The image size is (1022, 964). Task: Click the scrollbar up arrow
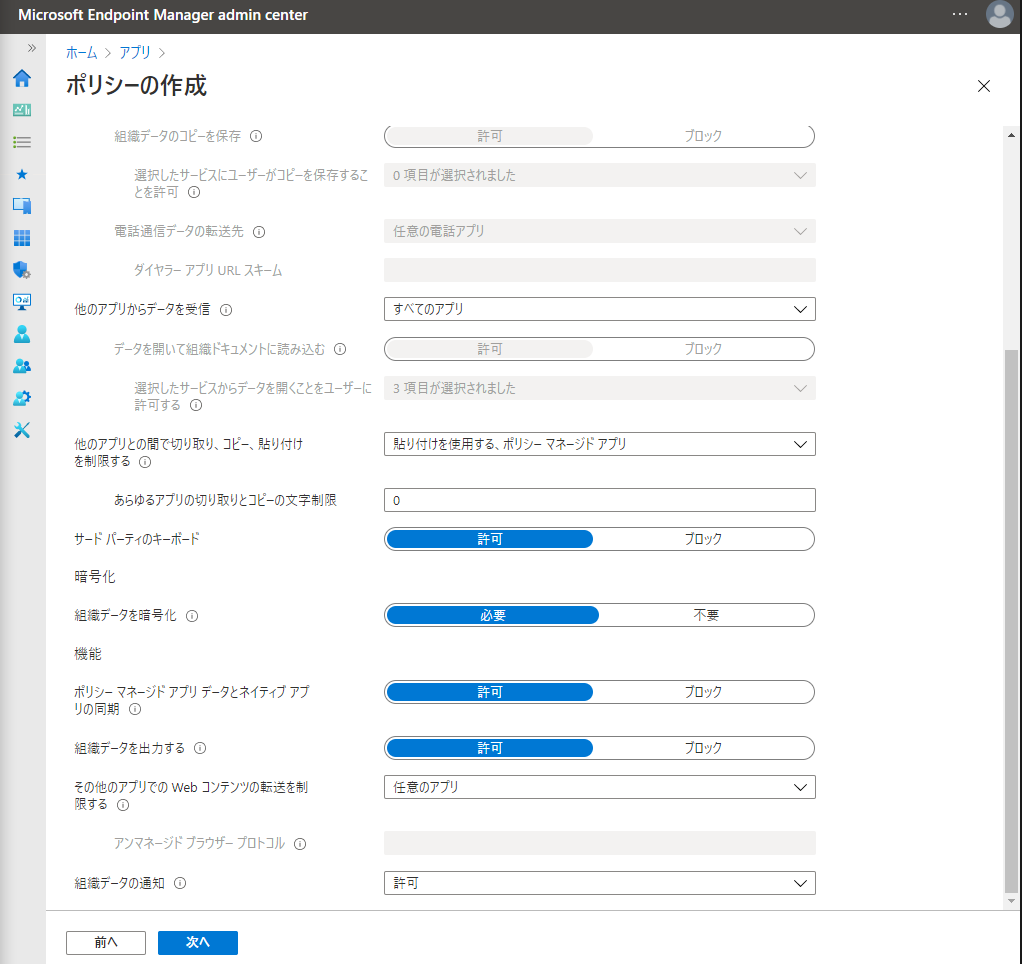(1011, 135)
